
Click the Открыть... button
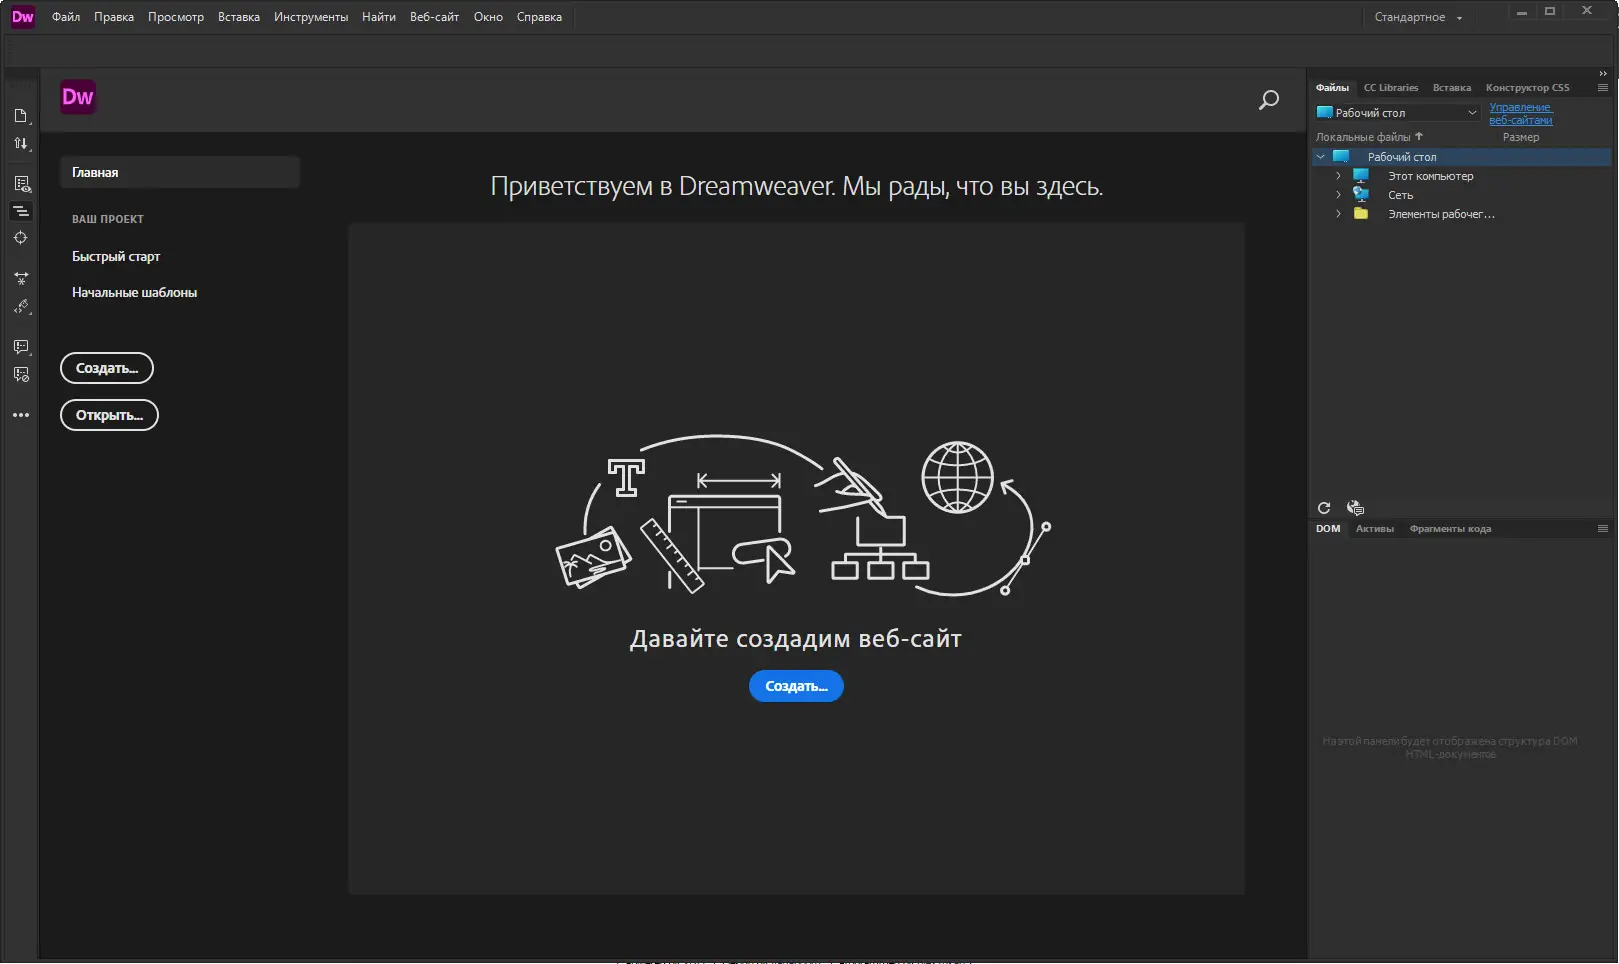tap(109, 415)
